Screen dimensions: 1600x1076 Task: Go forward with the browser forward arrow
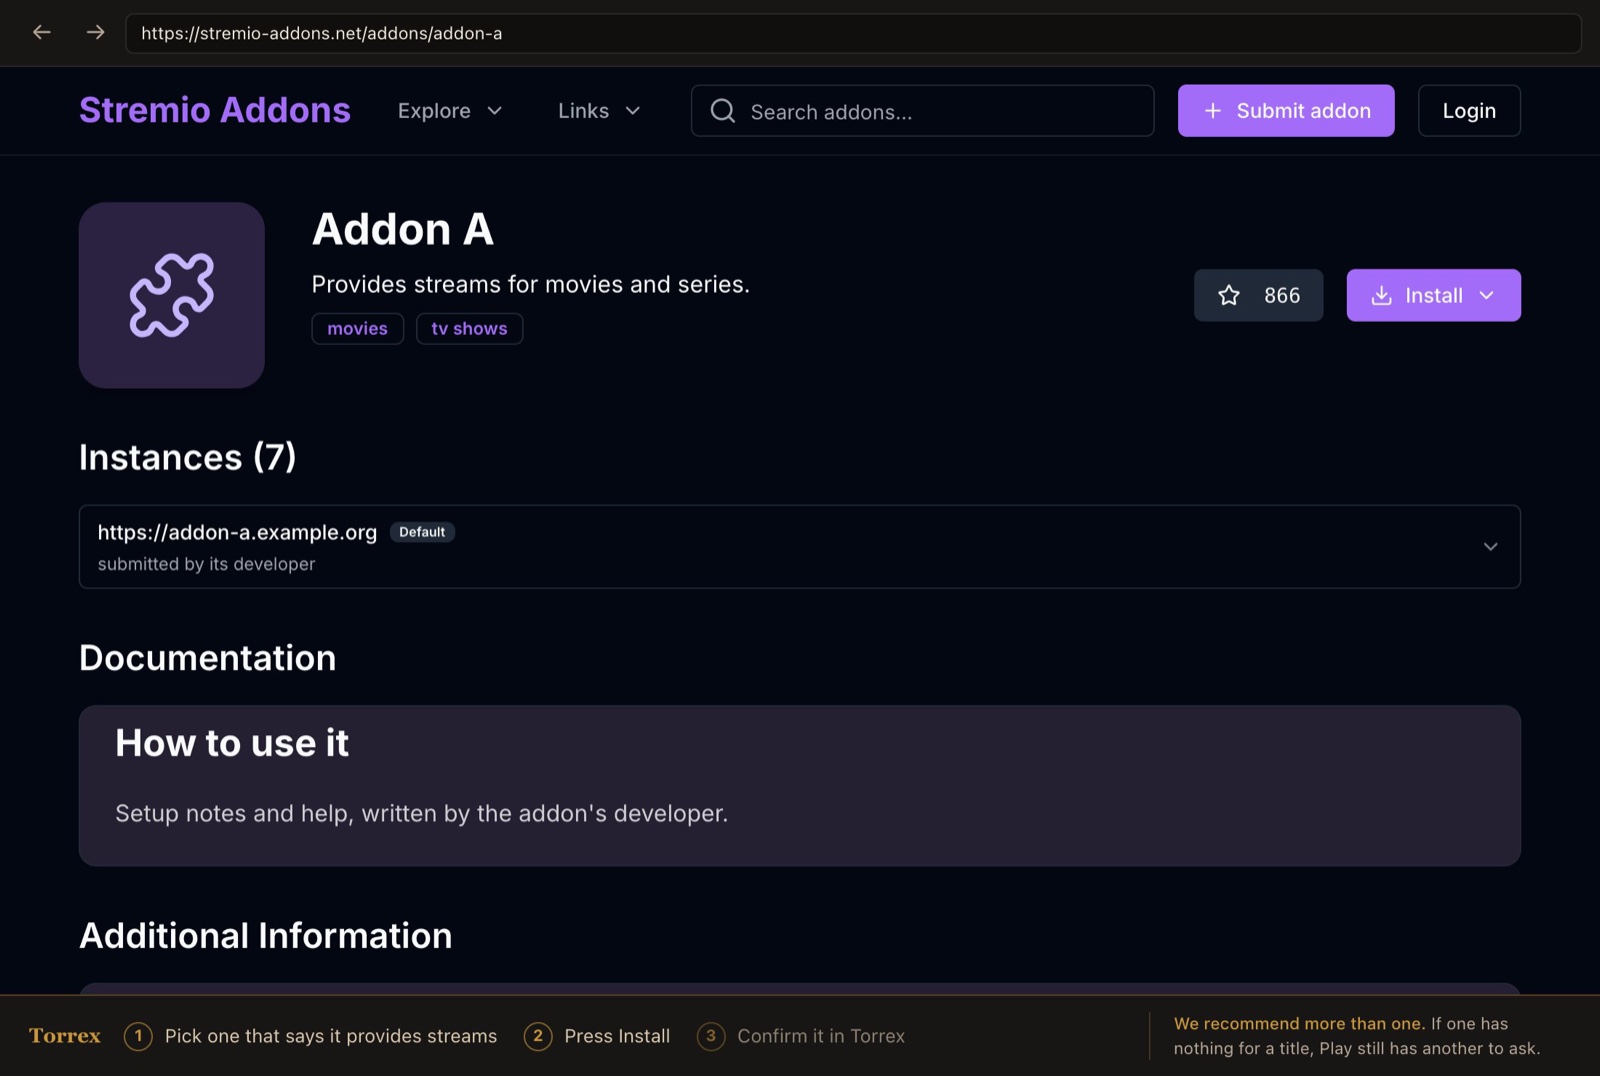pos(95,32)
